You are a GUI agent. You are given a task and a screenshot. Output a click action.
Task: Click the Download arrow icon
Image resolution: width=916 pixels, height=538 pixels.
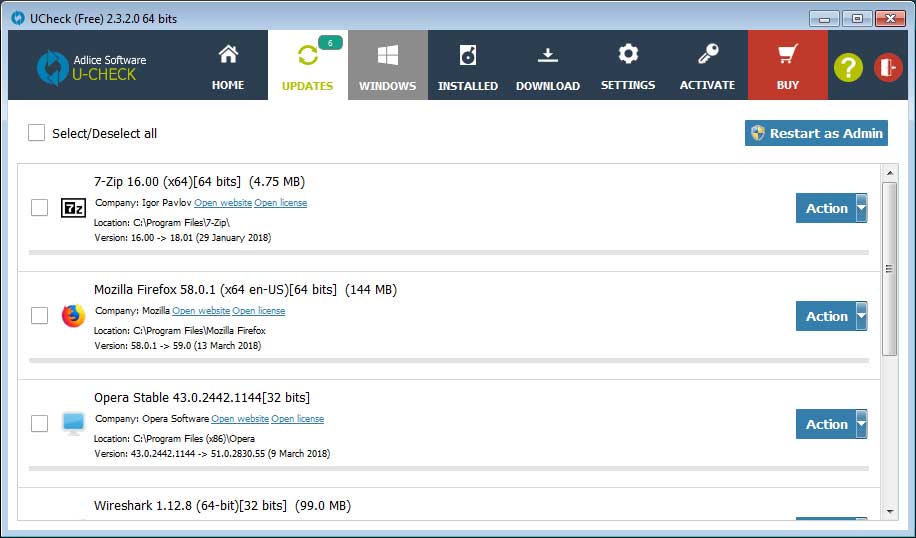point(547,55)
